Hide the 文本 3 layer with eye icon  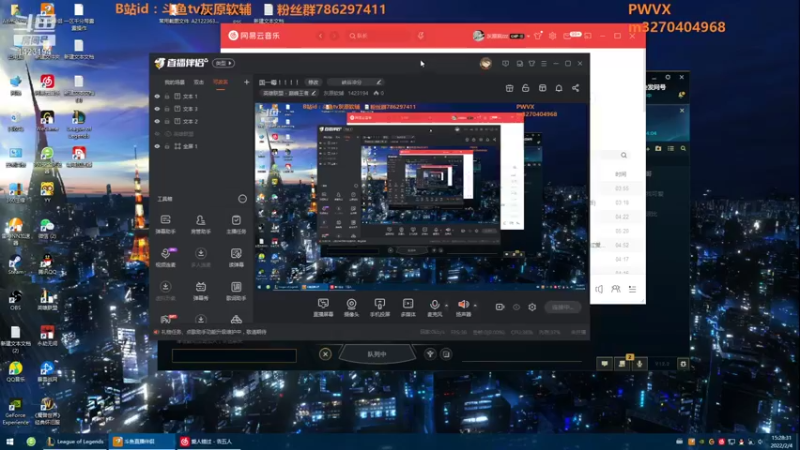[157, 109]
